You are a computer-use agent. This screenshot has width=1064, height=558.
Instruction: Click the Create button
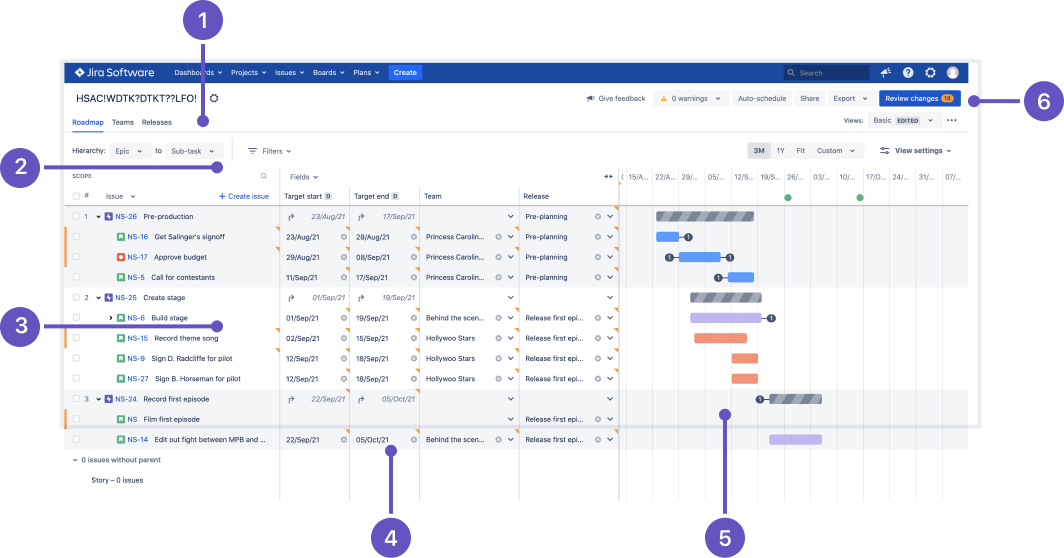click(x=405, y=73)
